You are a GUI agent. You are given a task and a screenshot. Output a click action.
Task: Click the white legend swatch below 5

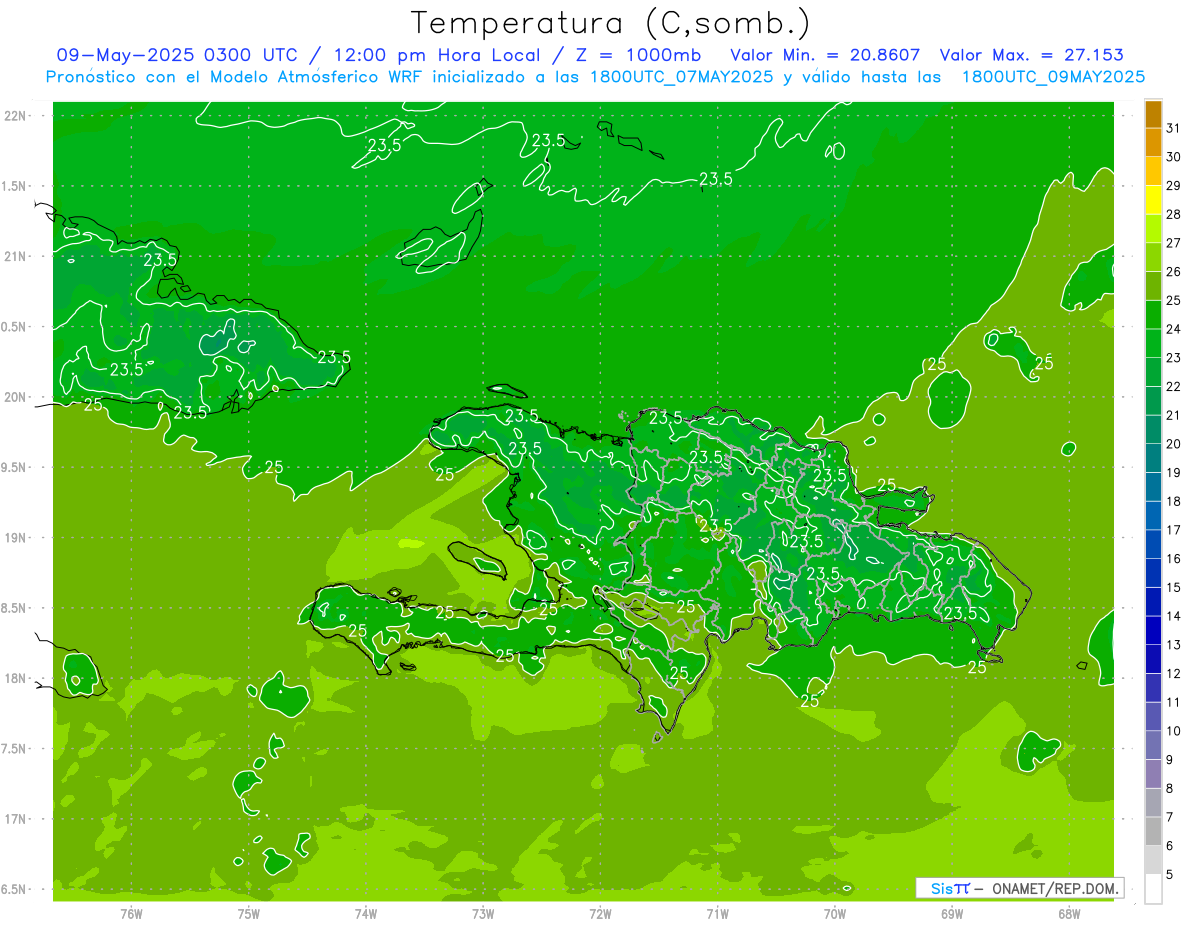(1153, 889)
